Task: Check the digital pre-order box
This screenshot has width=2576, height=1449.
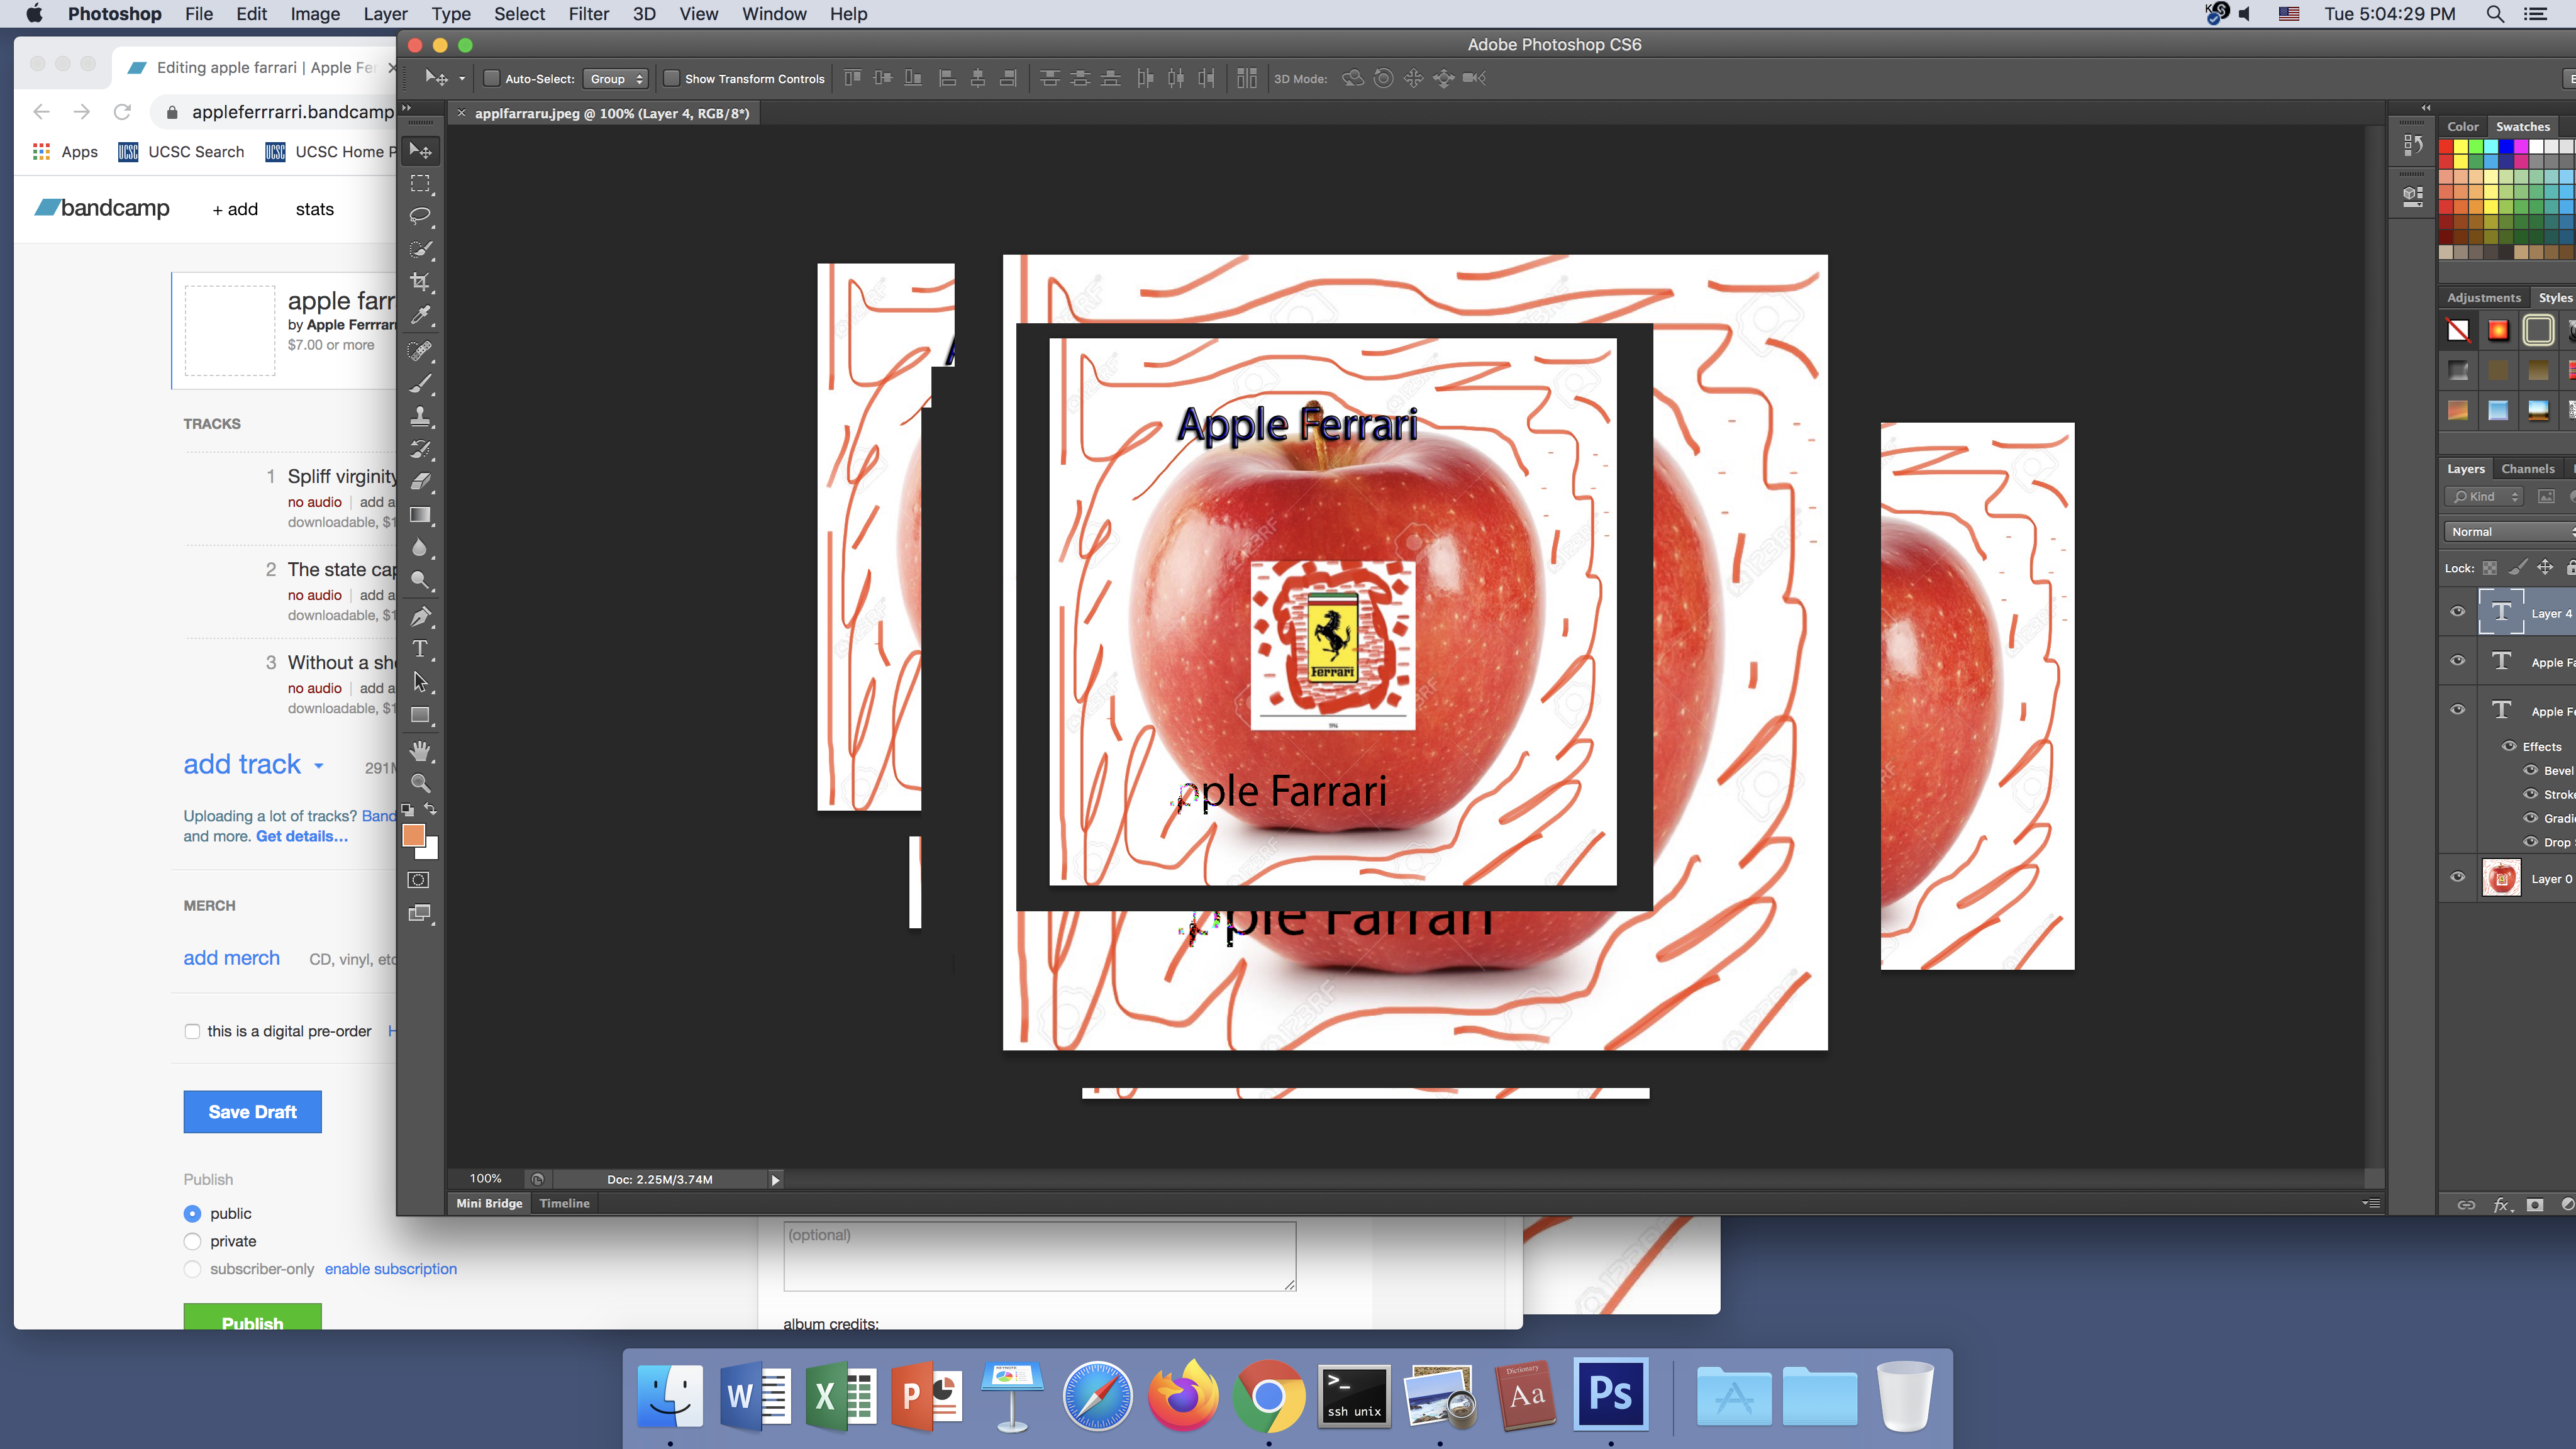Action: 192,1031
